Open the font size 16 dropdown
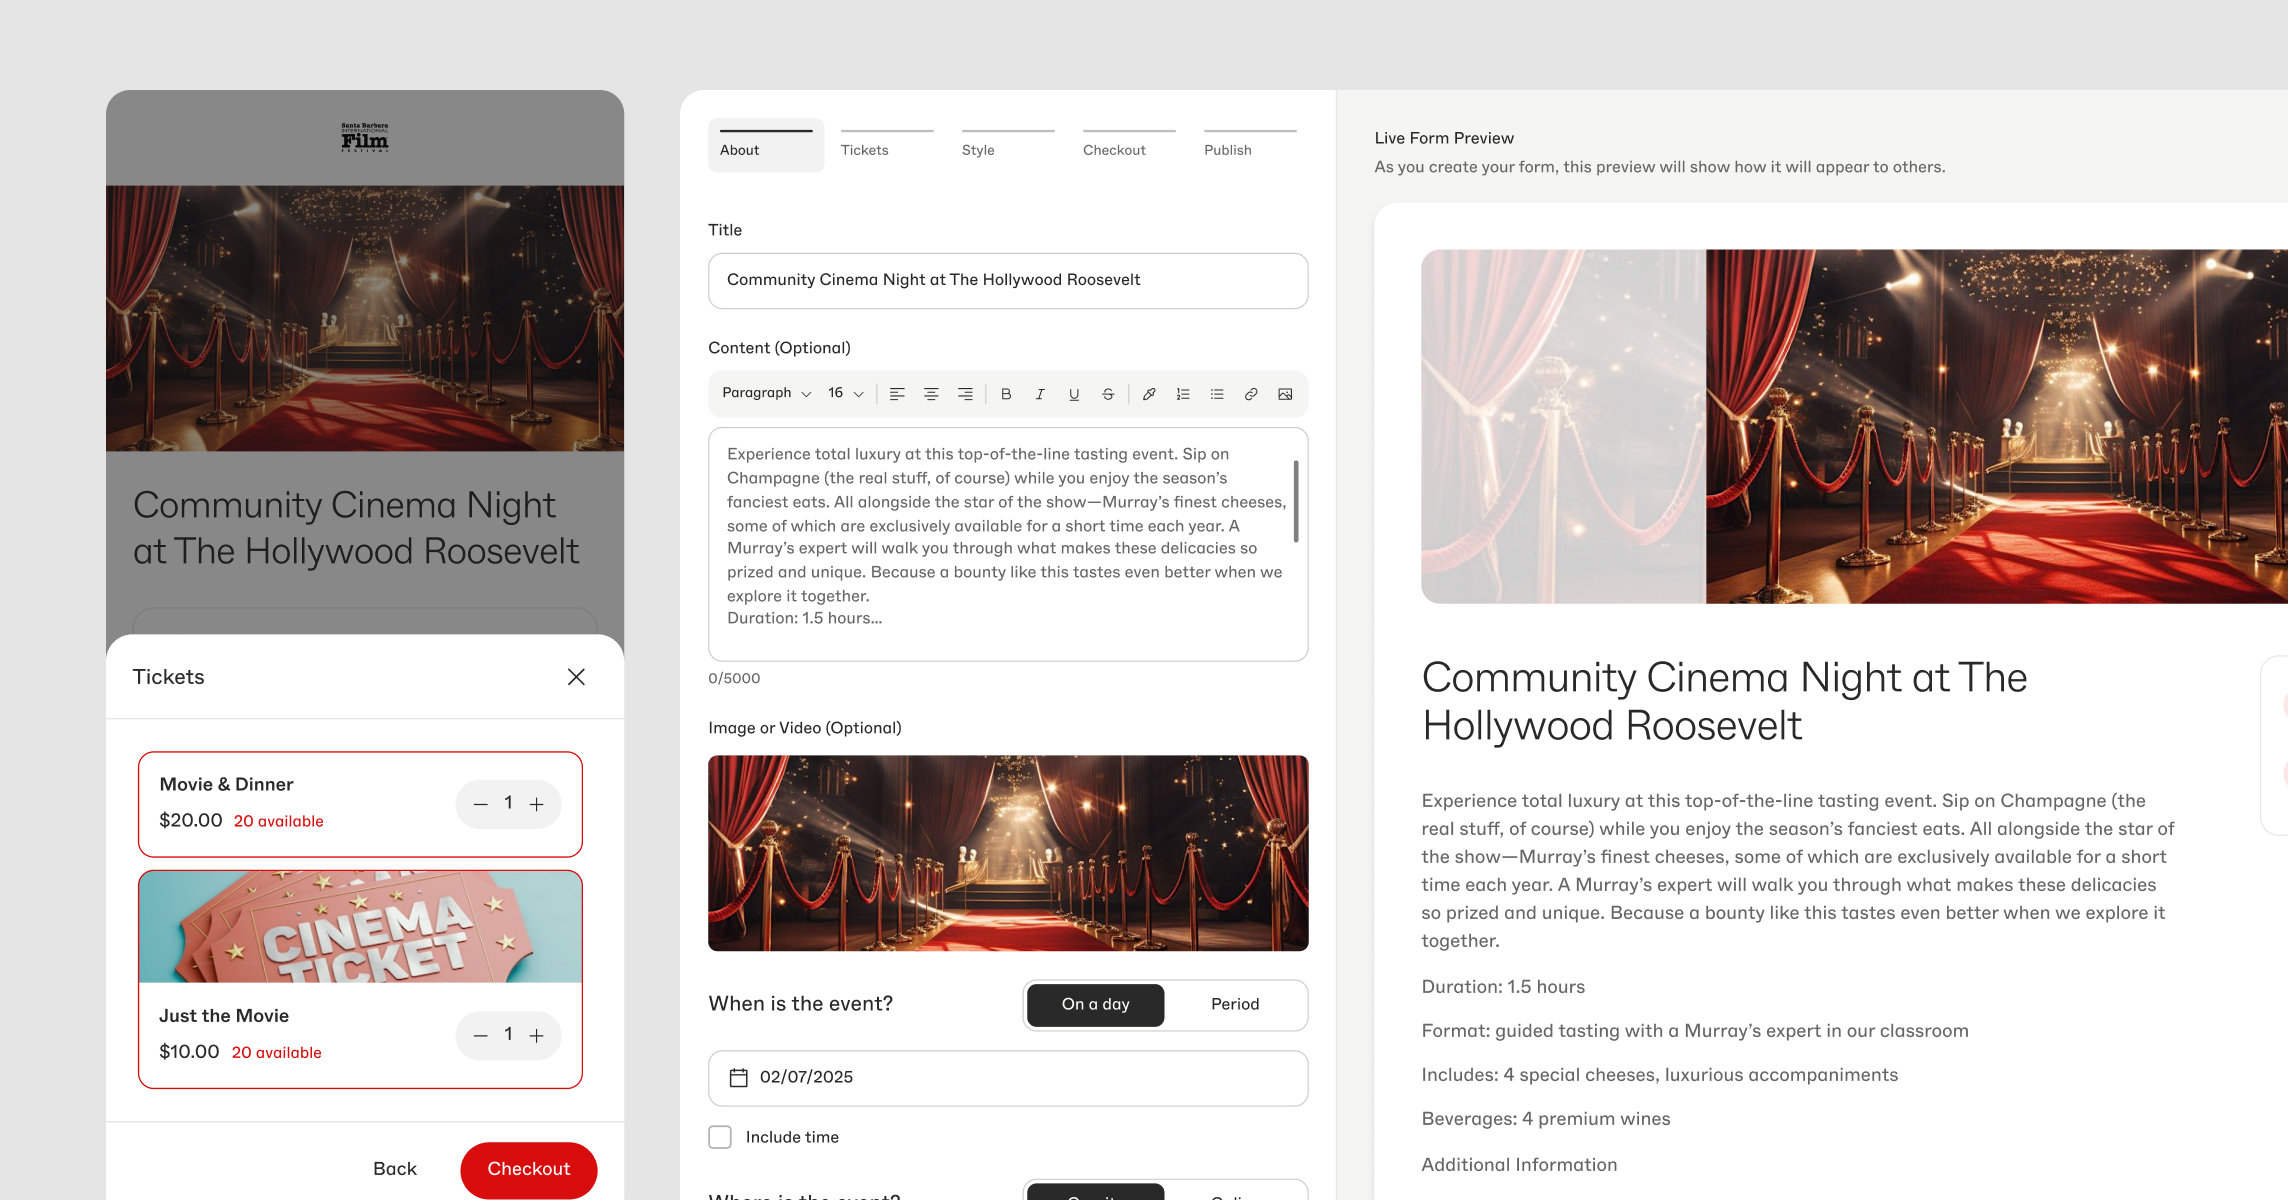The image size is (2288, 1200). click(x=846, y=393)
